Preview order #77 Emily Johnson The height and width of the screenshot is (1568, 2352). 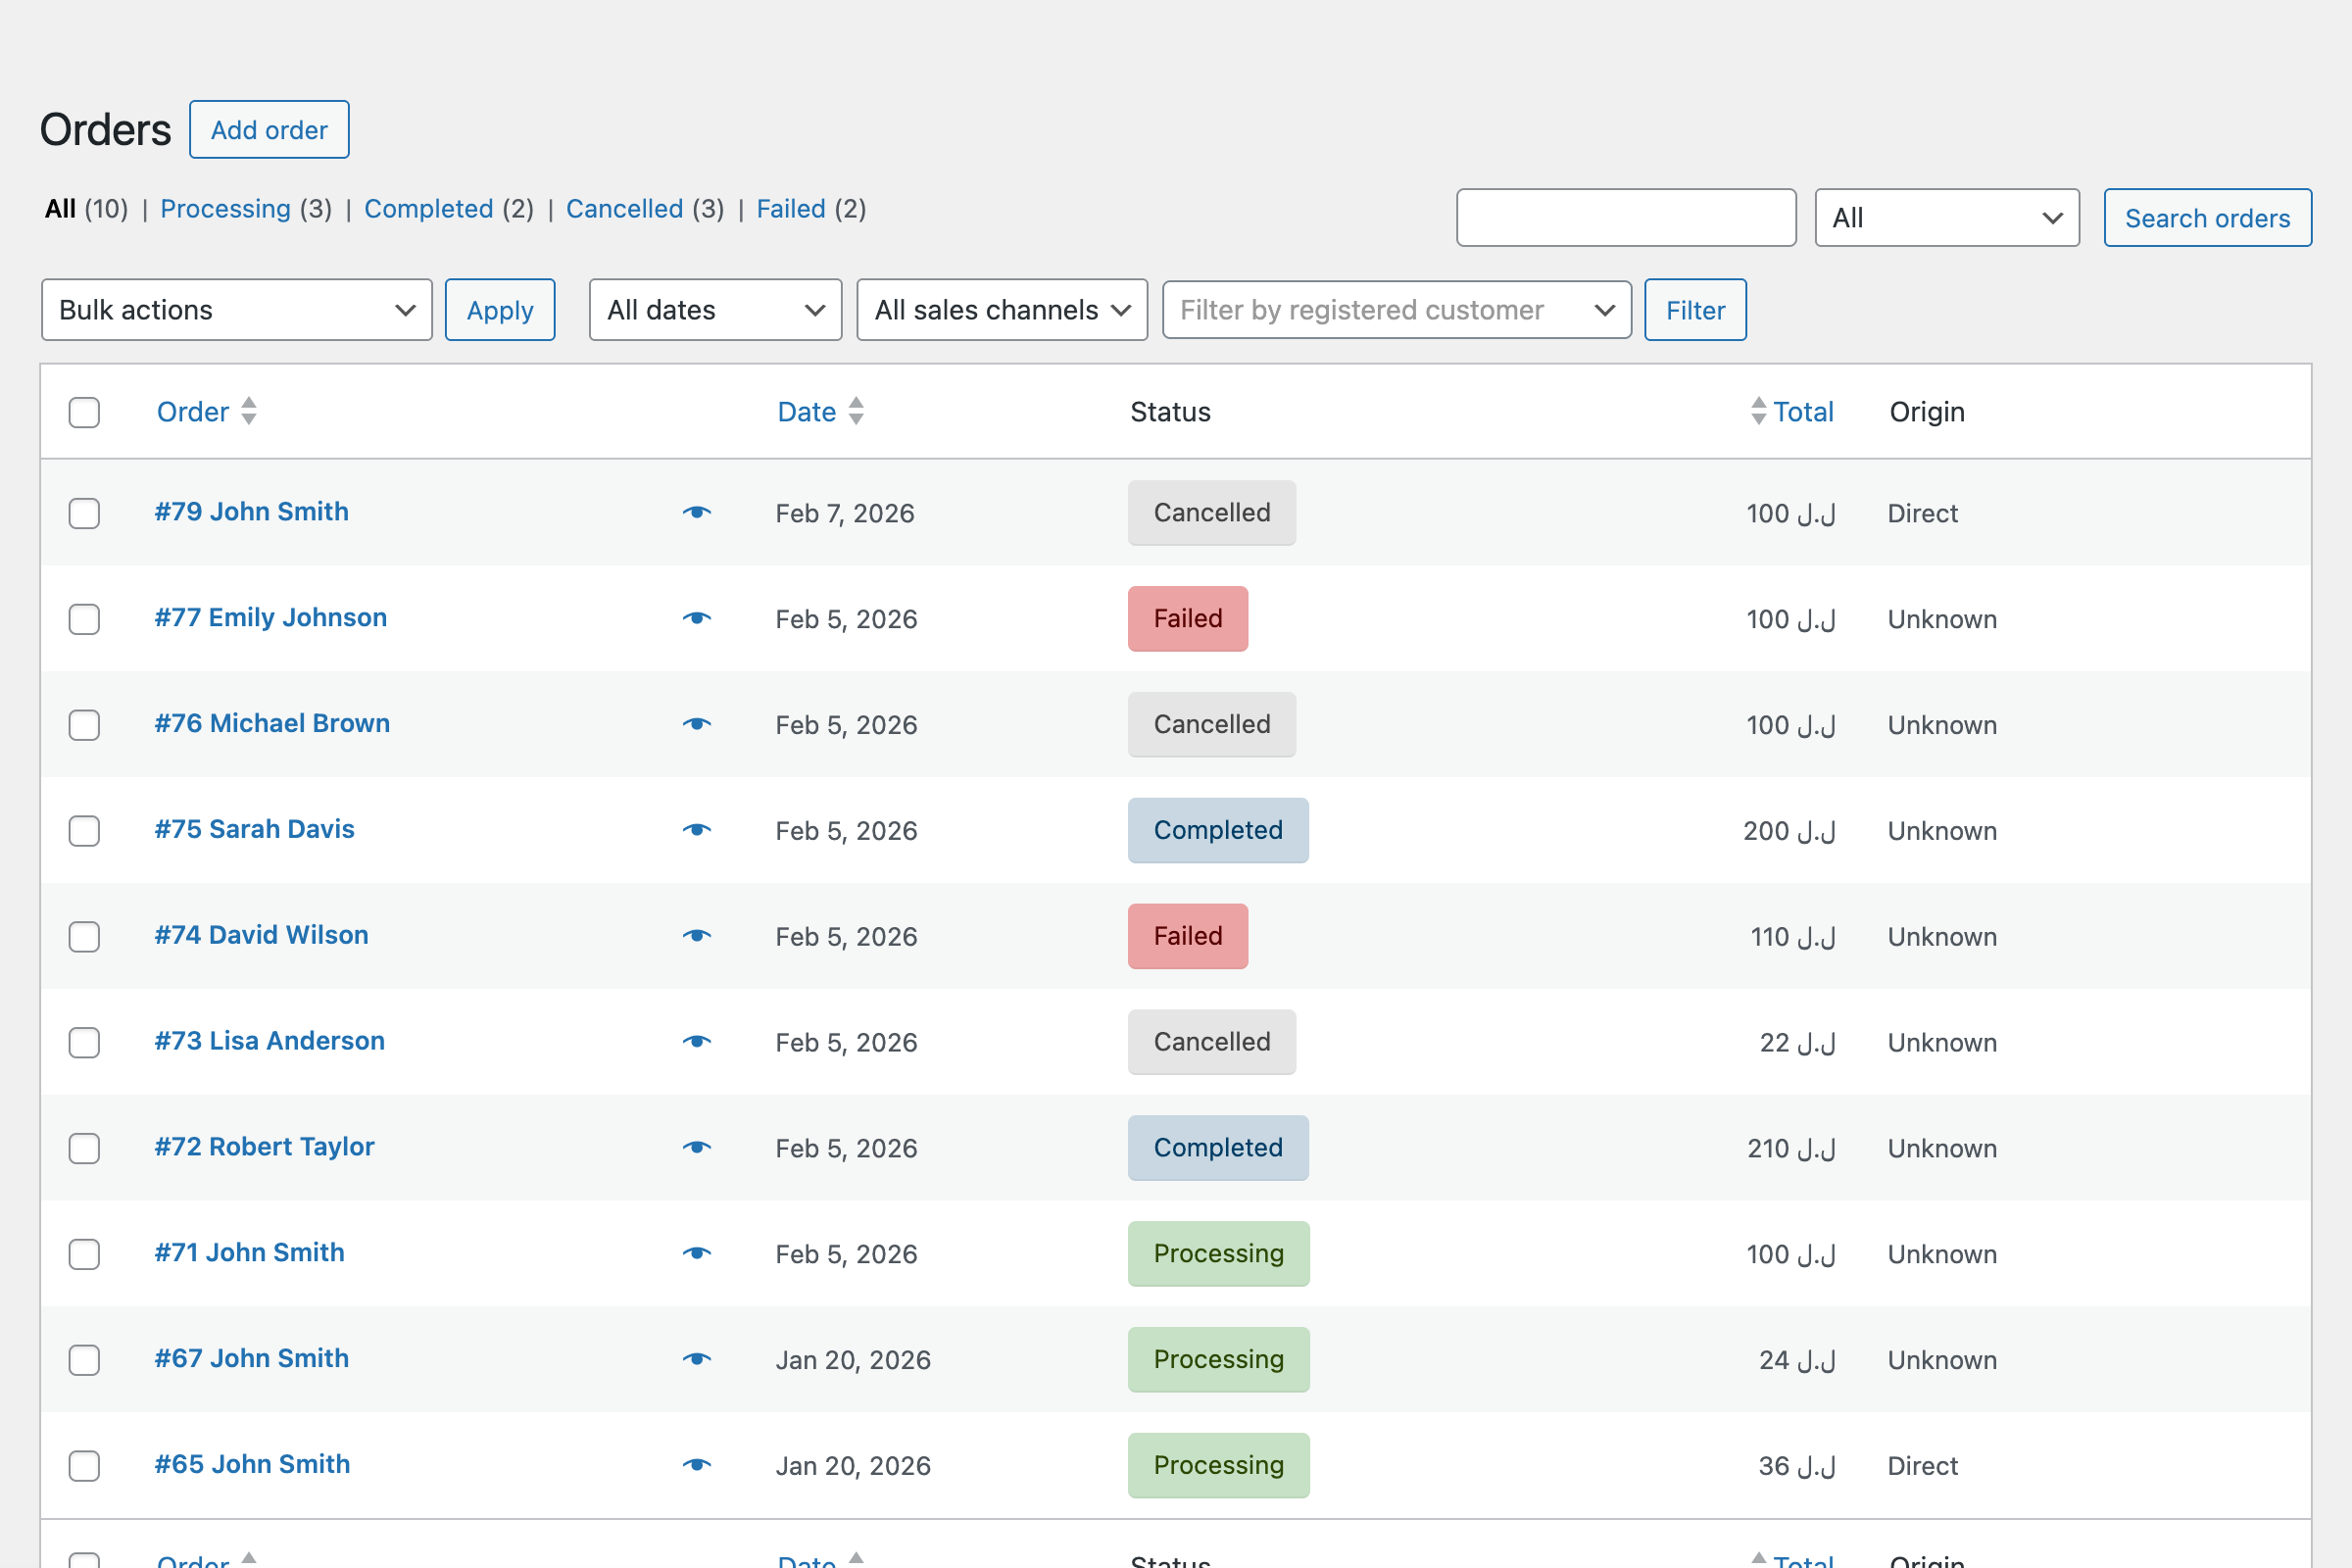[x=697, y=618]
